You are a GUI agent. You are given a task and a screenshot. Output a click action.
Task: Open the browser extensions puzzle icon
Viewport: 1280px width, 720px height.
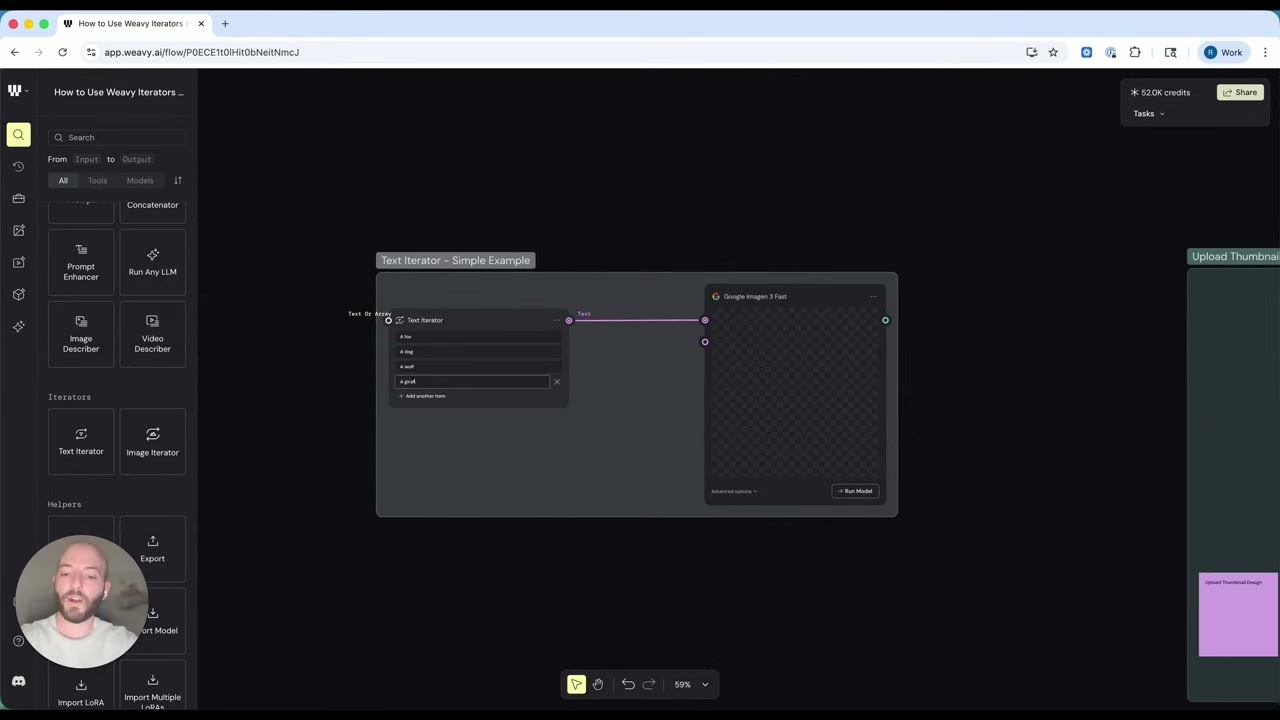pos(1135,52)
